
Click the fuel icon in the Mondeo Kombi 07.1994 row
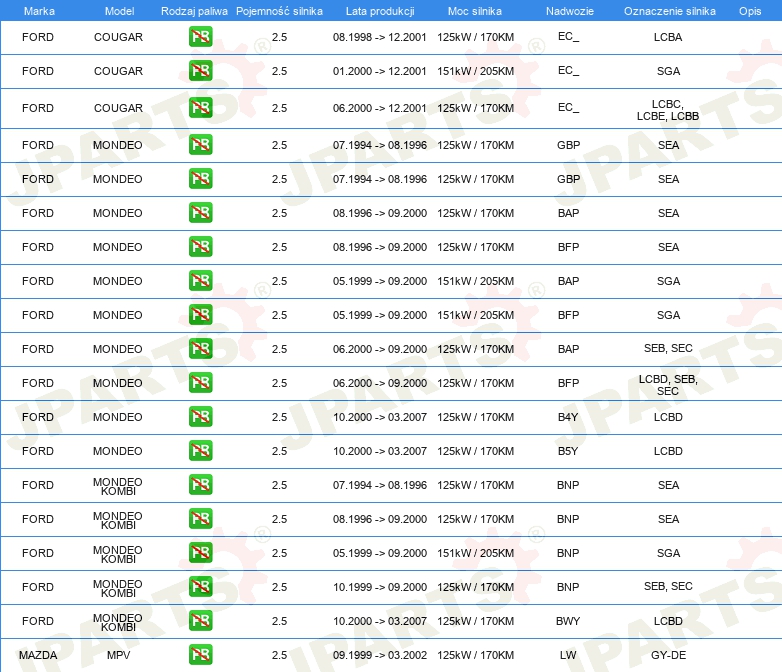(200, 484)
